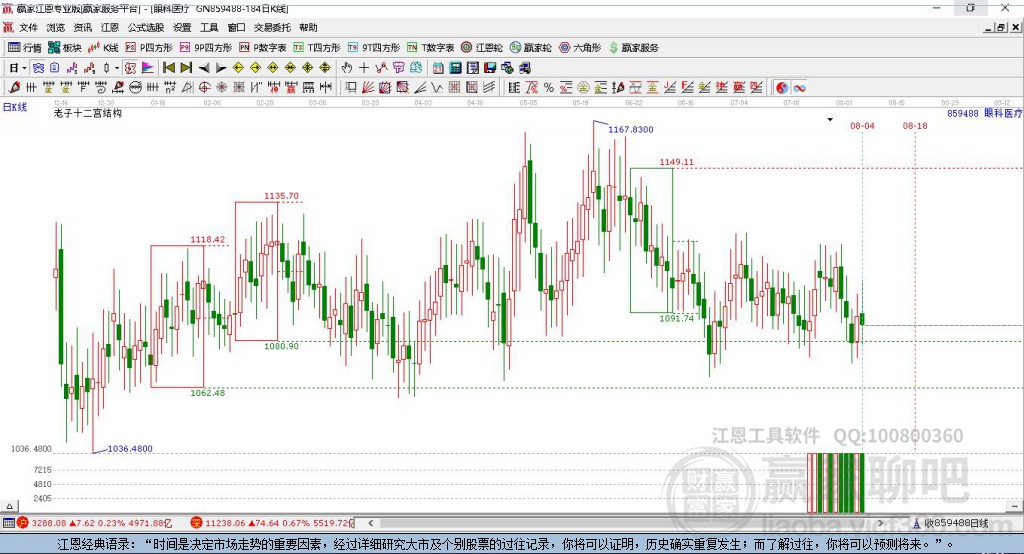Open the T数字表 tool
Screen dimensions: 1024x554
tap(430, 48)
